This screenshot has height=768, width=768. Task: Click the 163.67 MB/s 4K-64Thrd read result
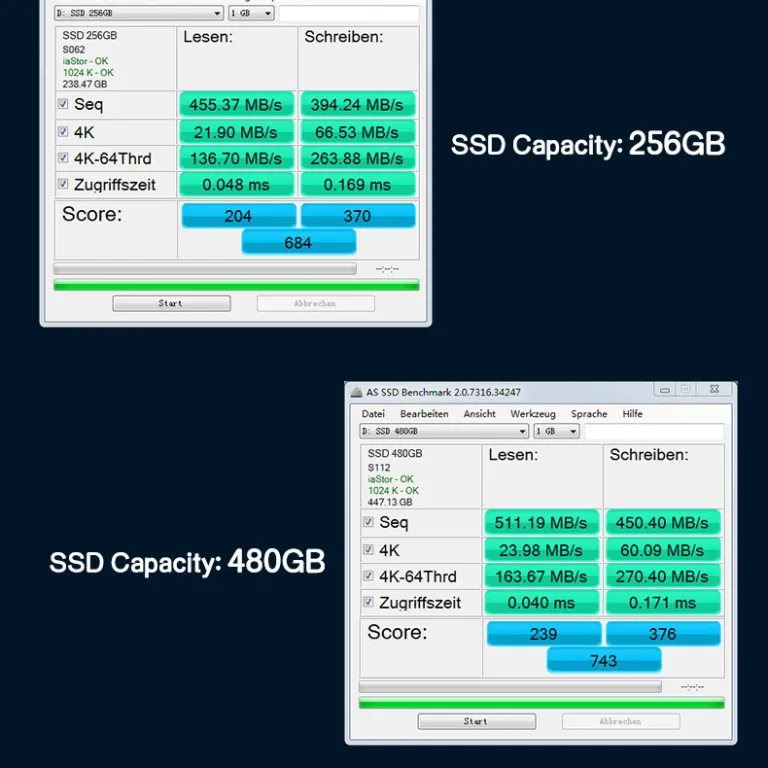(541, 576)
